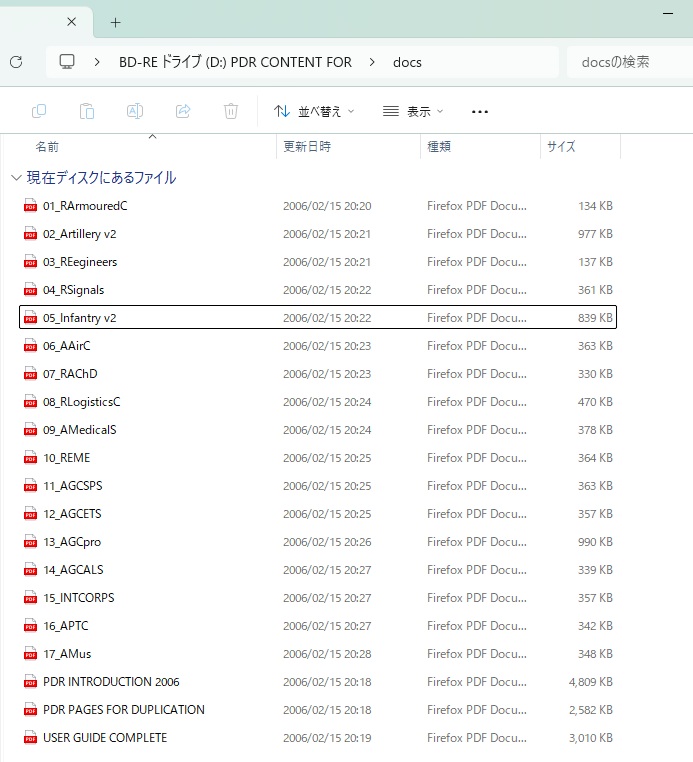Screen dimensions: 693x762
Task: Click the docsの検索 search field
Action: pos(625,62)
